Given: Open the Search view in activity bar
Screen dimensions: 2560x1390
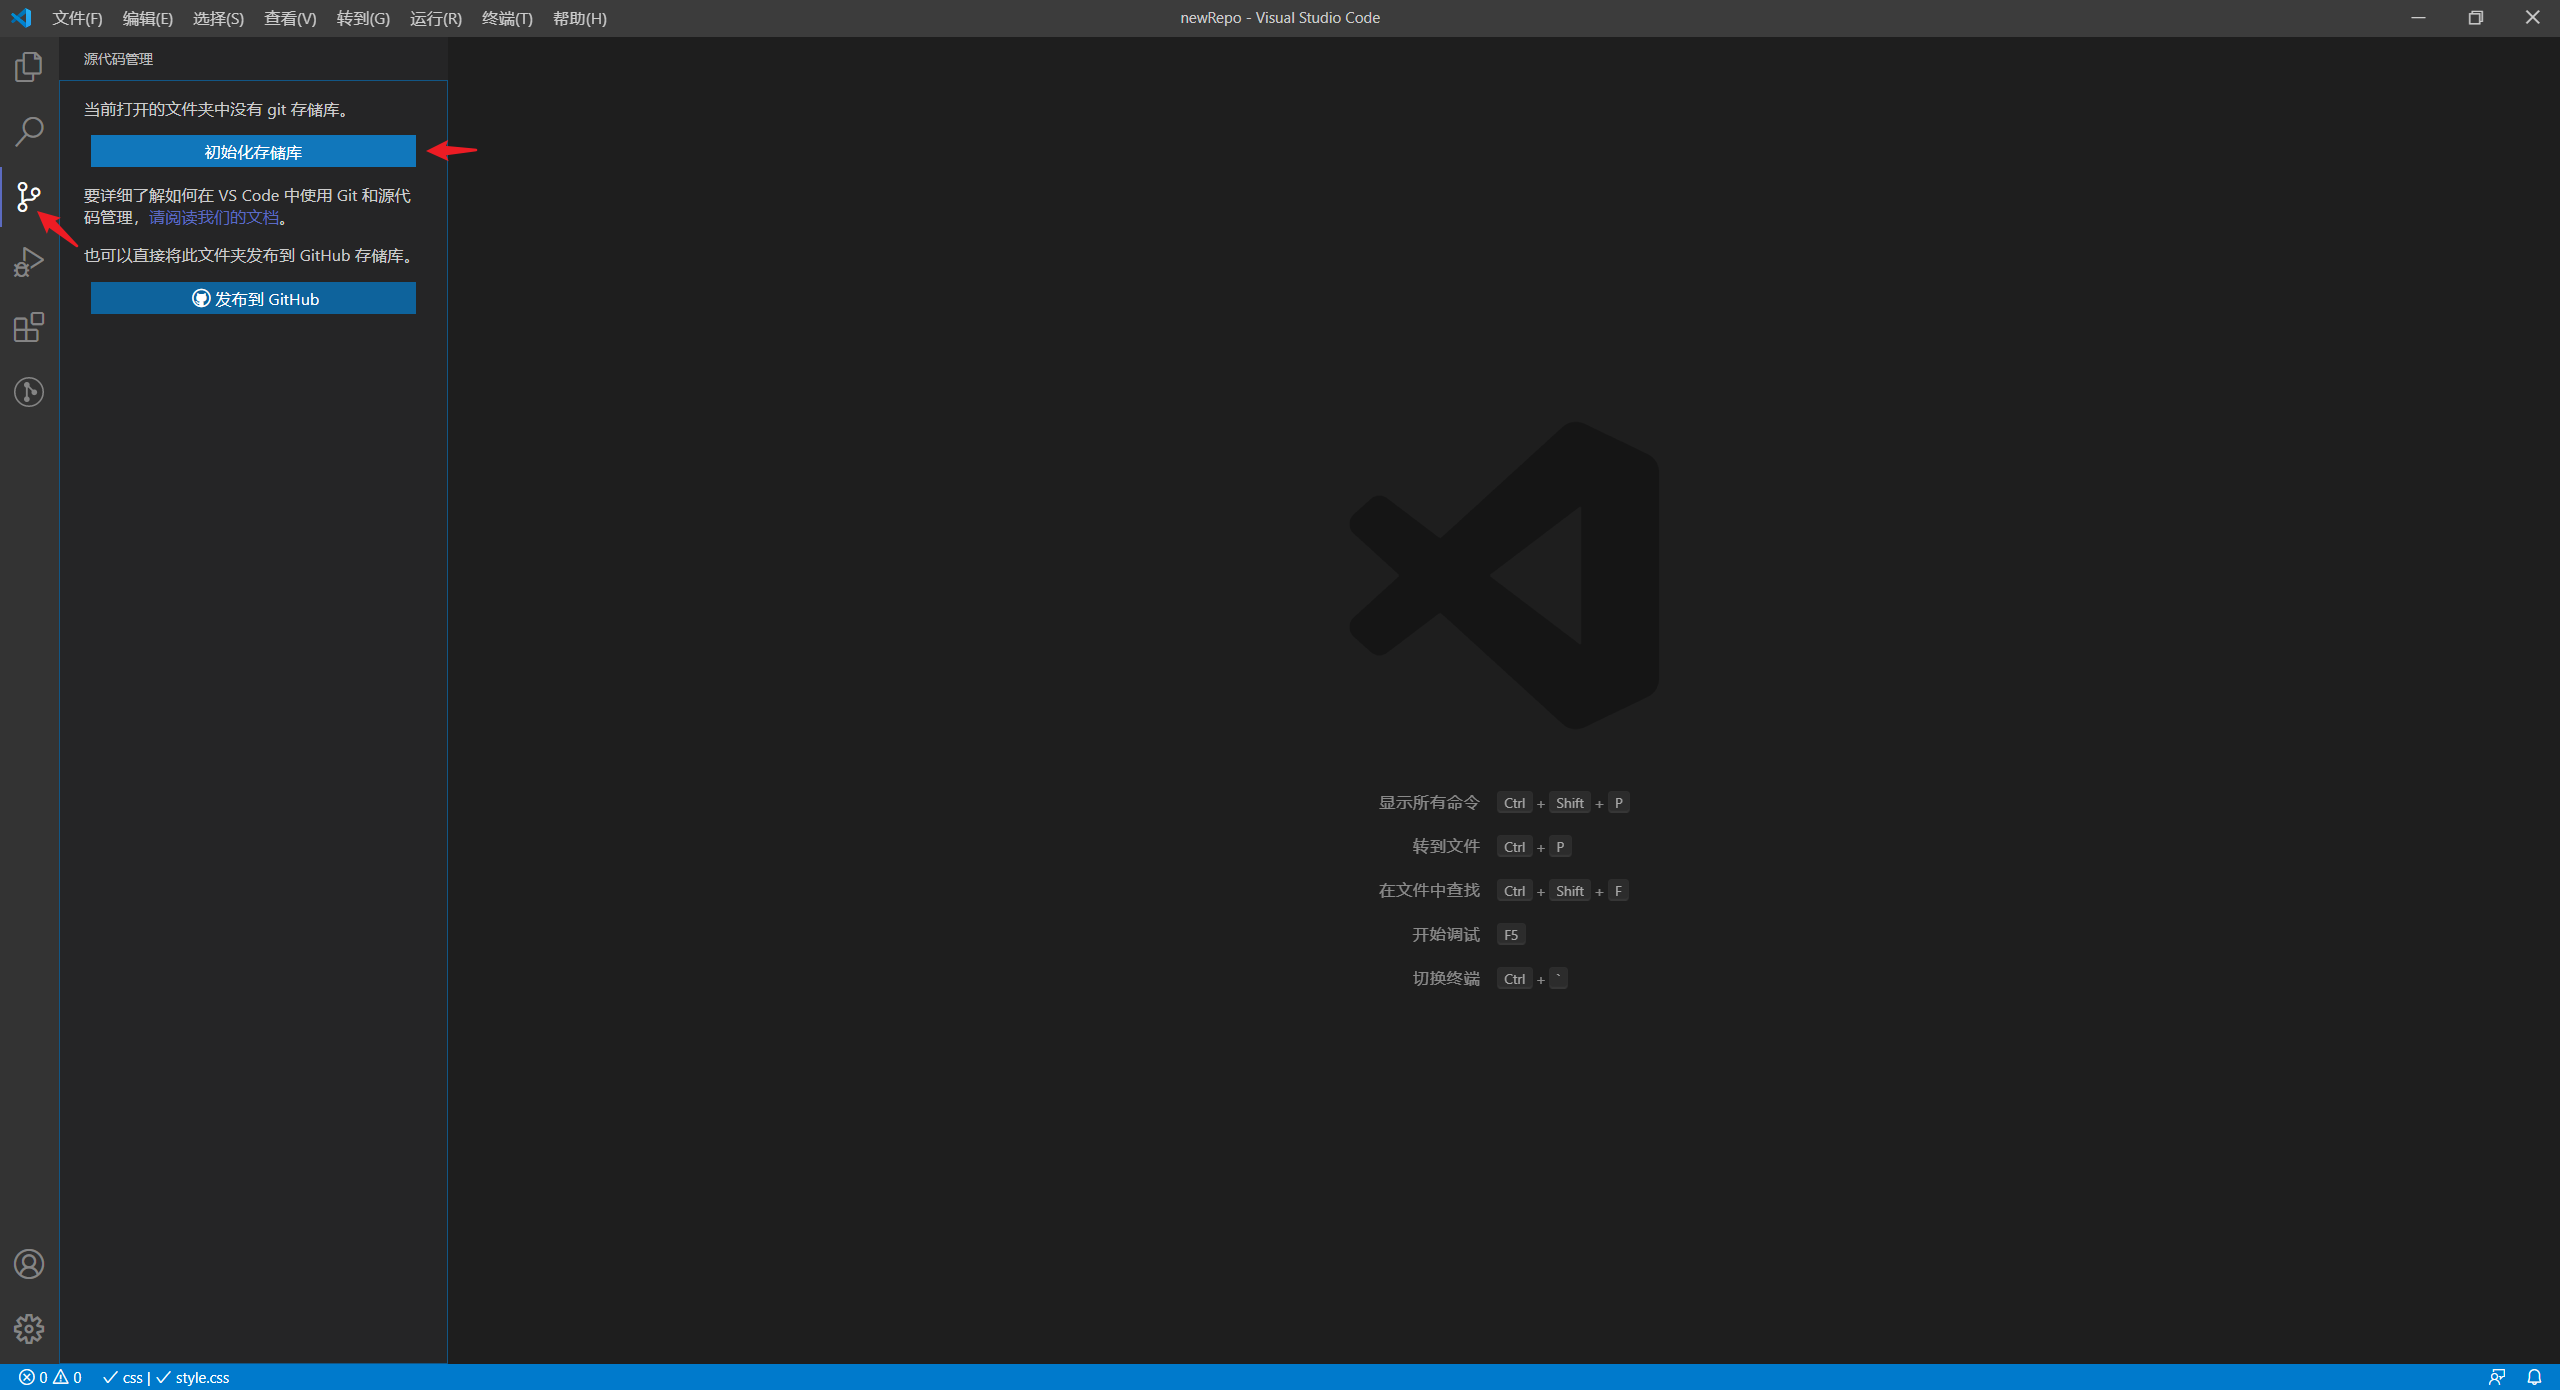Looking at the screenshot, I should pos(29,131).
